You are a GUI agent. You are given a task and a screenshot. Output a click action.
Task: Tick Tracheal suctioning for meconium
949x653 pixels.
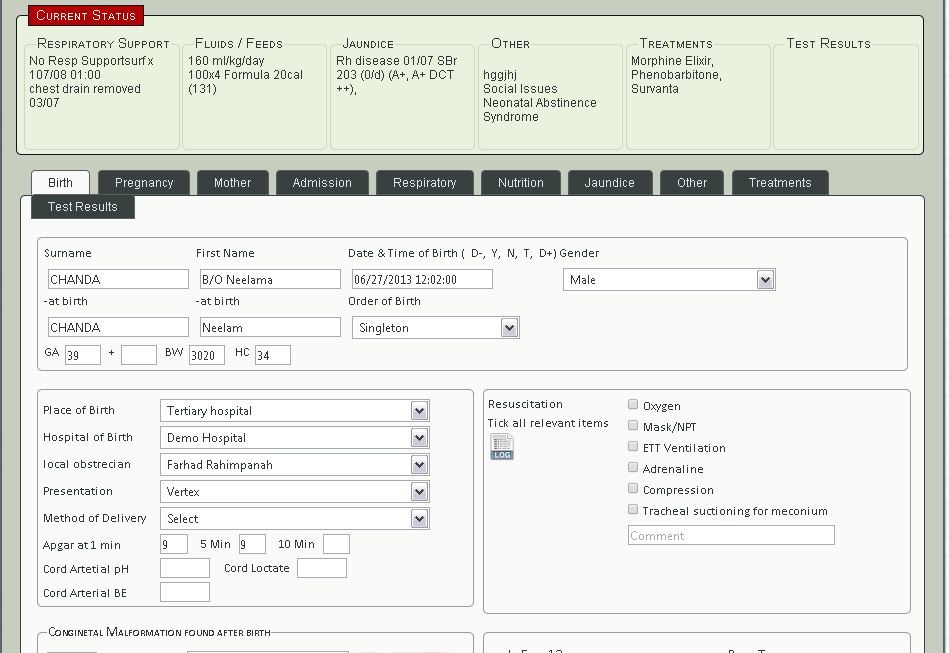point(633,510)
